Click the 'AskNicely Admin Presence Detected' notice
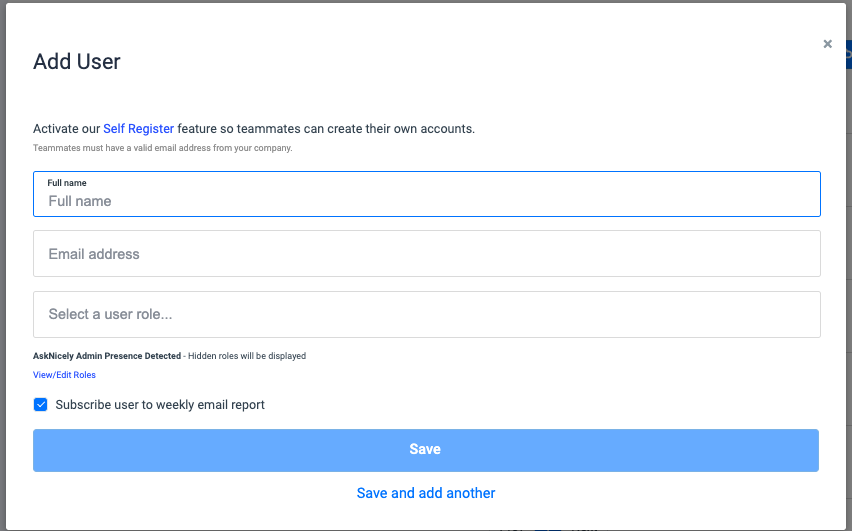 107,356
